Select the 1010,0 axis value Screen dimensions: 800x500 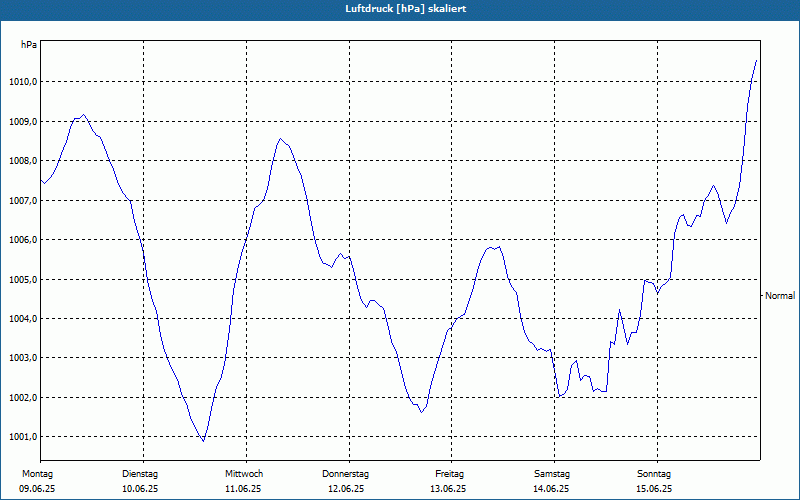click(x=23, y=82)
